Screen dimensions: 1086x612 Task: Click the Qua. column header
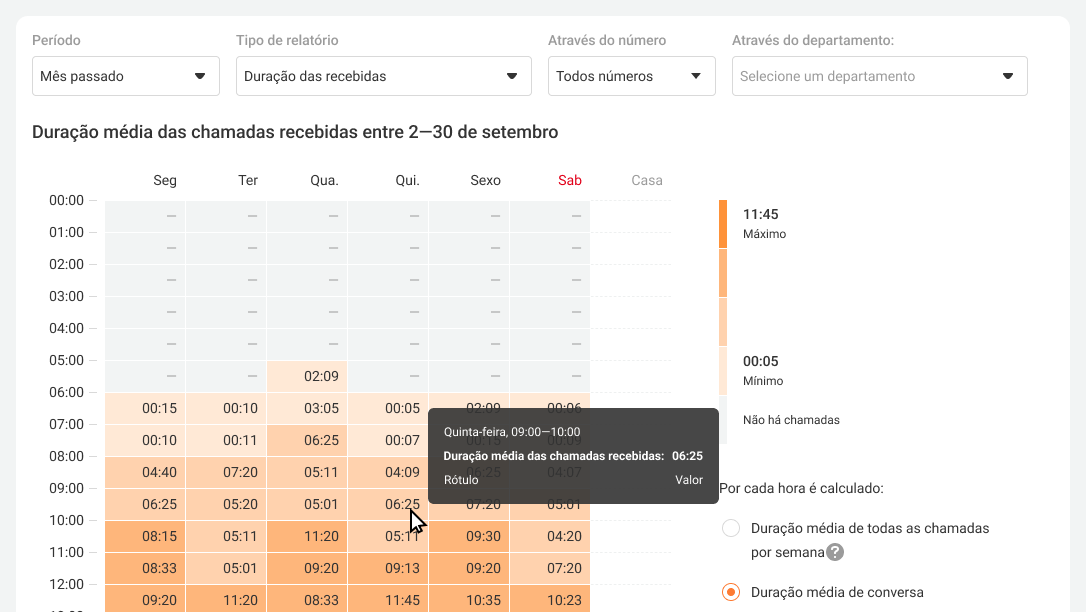324,181
